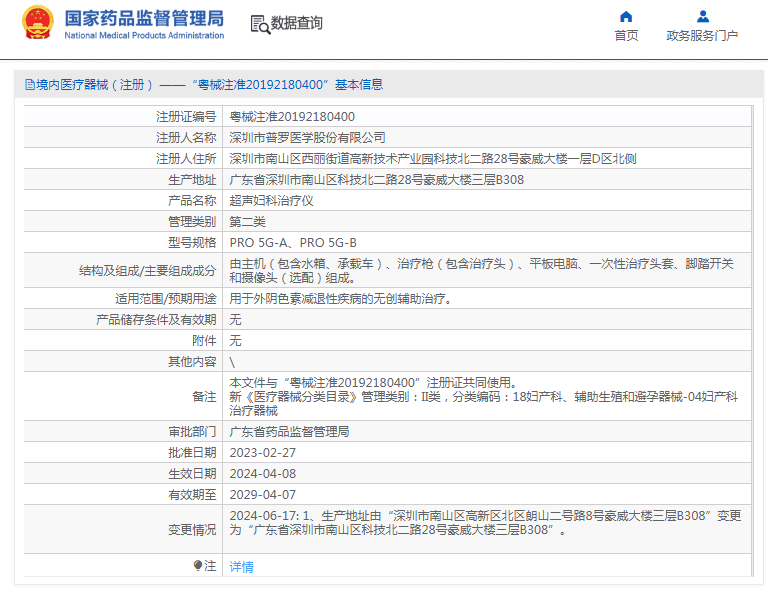Click the 产品储存条件及有效期 label
This screenshot has height=589, width=768.
tap(156, 320)
